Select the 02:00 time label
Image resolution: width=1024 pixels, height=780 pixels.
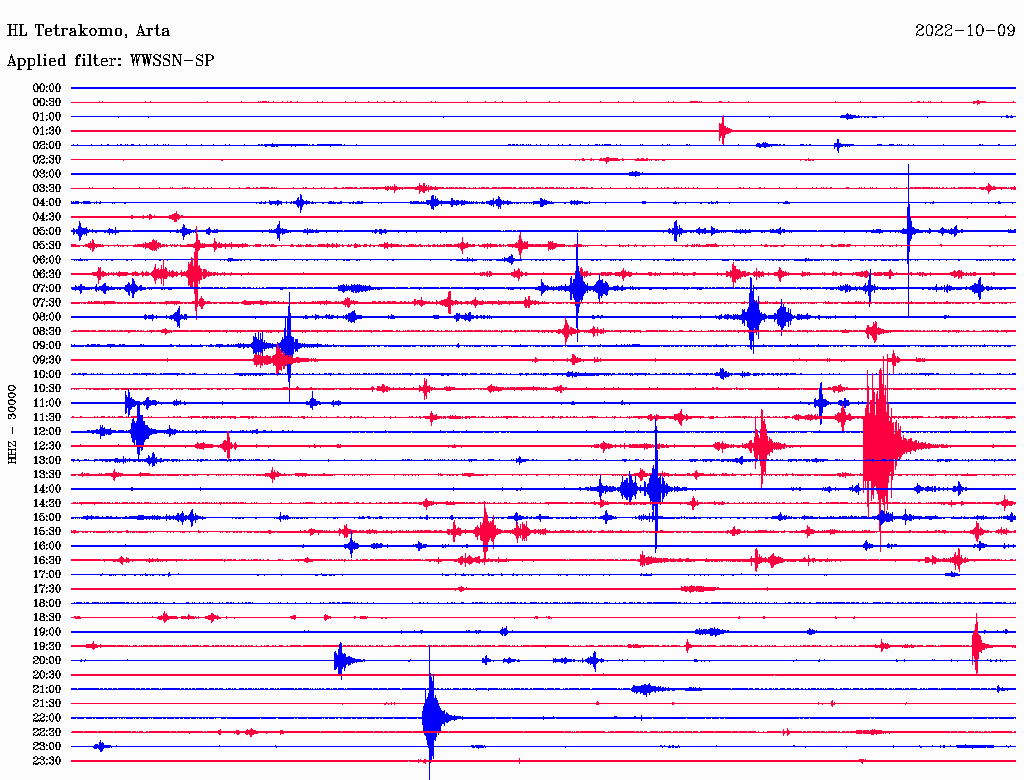point(47,145)
